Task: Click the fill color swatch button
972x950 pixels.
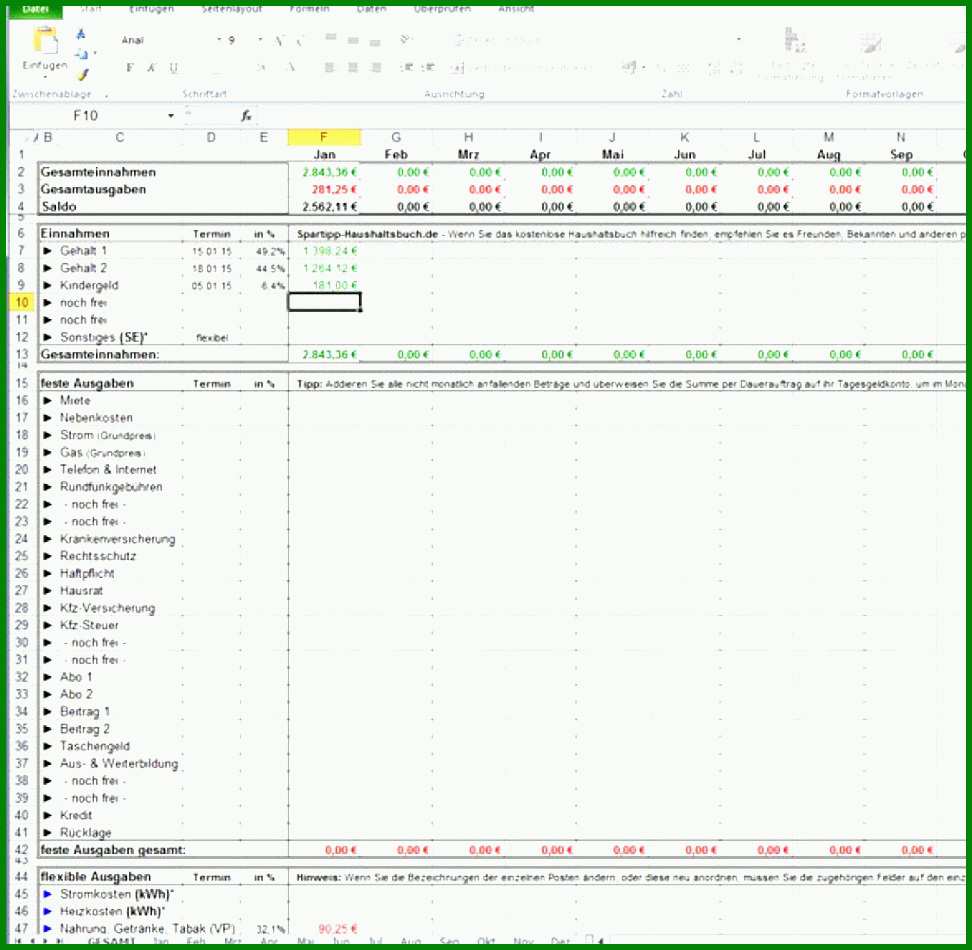Action: pyautogui.click(x=262, y=67)
